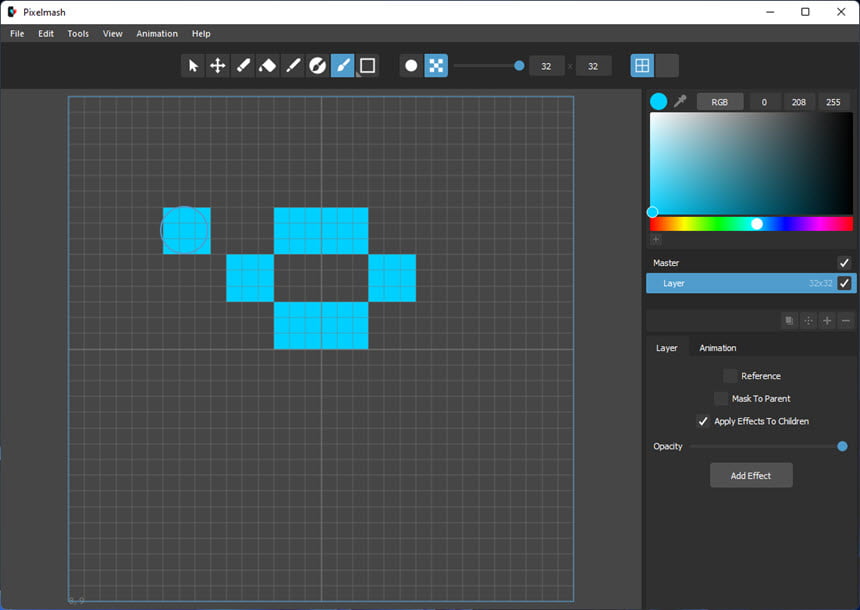
Task: Select the Layer 32x32 row
Action: [751, 283]
